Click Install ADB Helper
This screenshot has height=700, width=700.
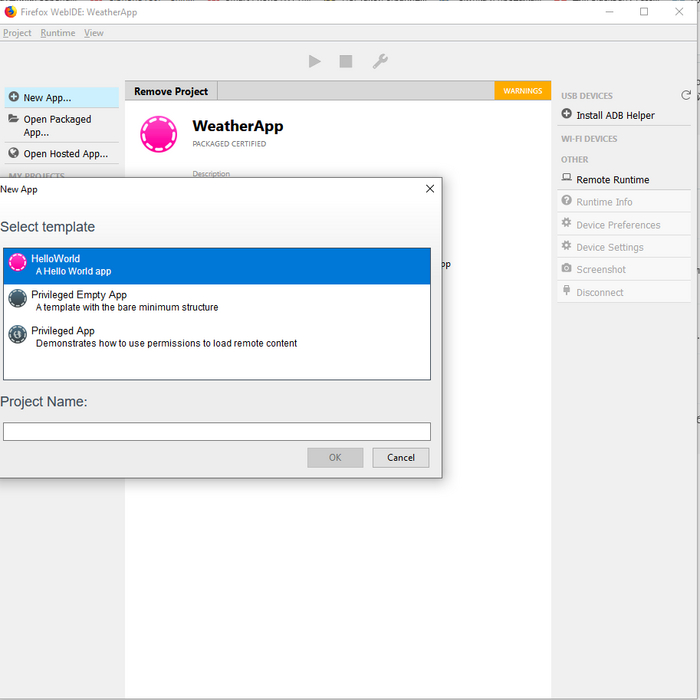click(624, 115)
